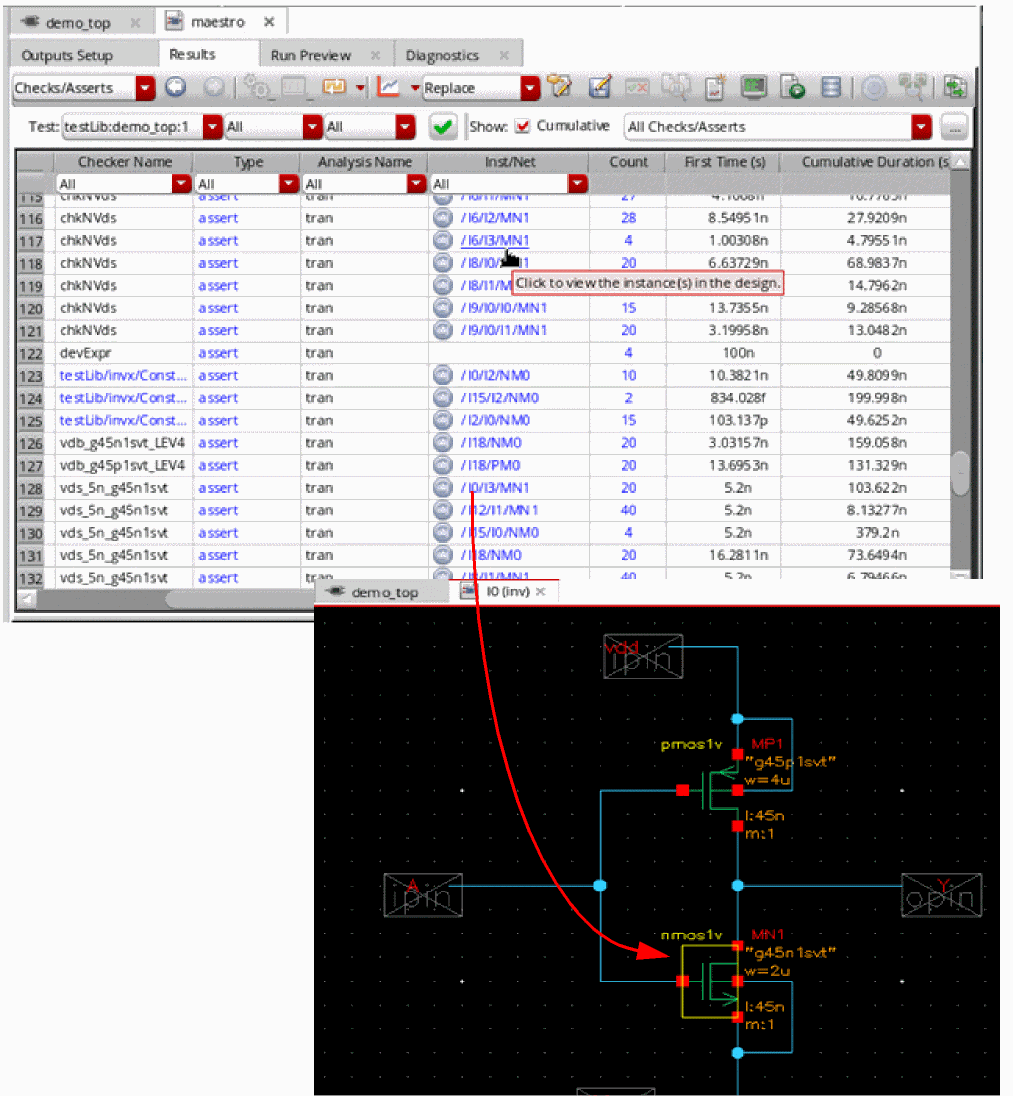Click the notepad with pencil icon

[x=600, y=88]
